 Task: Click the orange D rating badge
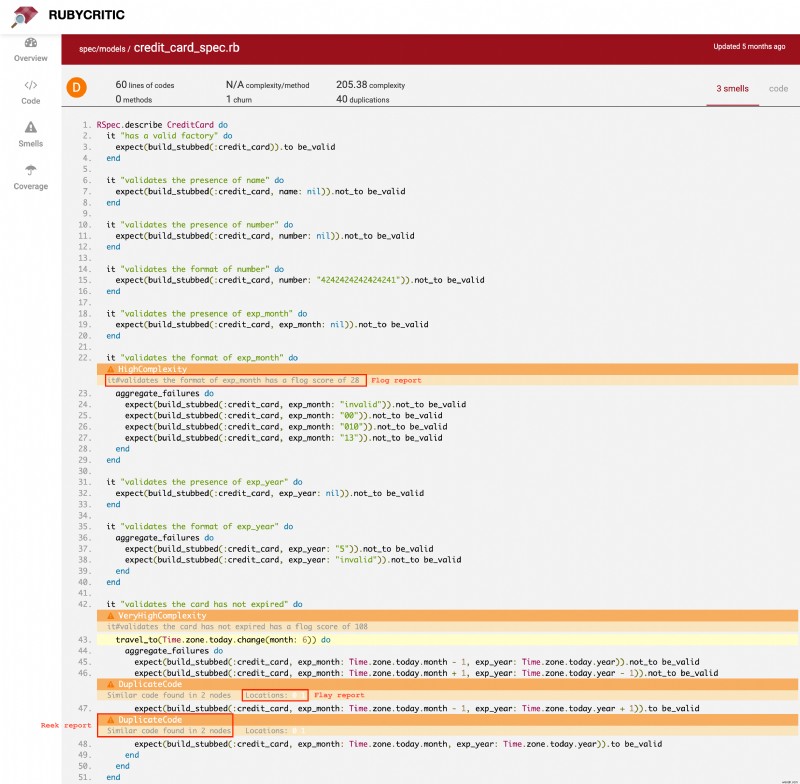pos(77,88)
